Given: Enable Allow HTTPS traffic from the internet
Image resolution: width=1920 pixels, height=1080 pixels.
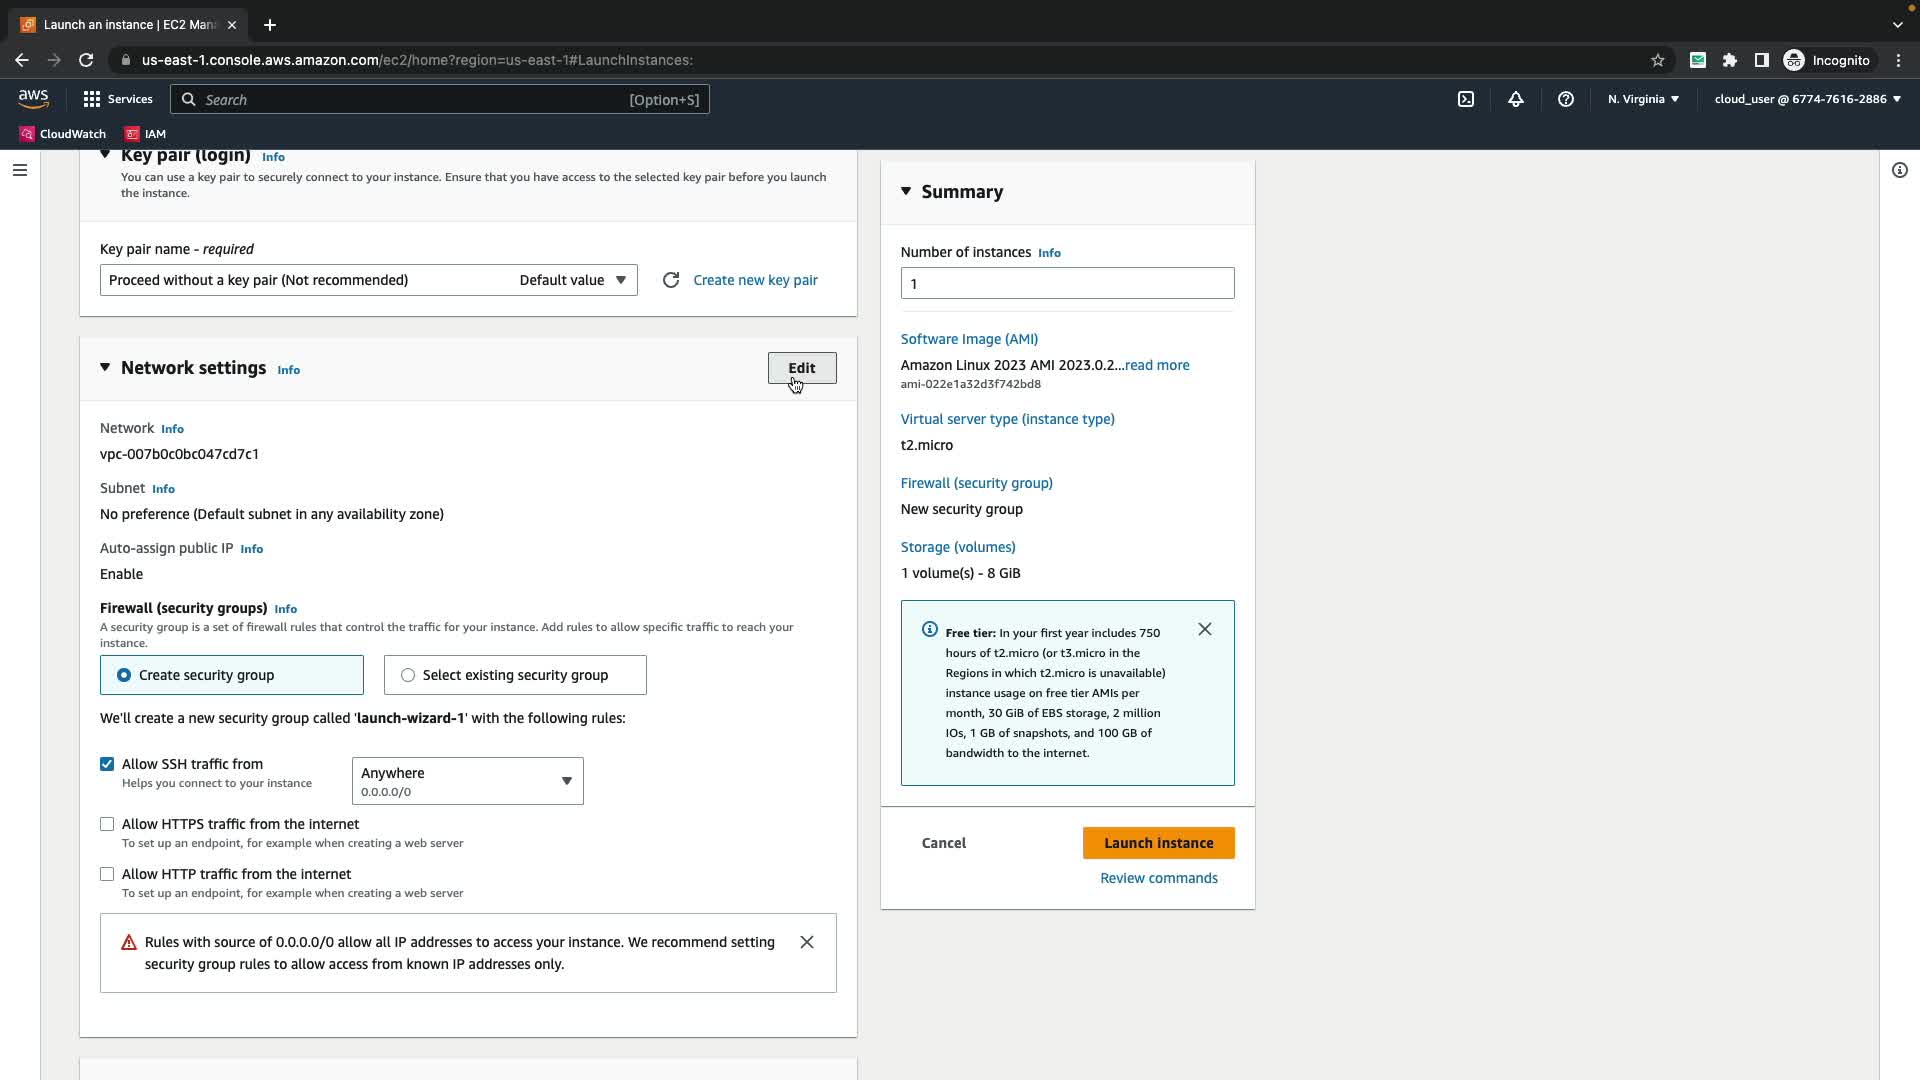Looking at the screenshot, I should pos(107,824).
